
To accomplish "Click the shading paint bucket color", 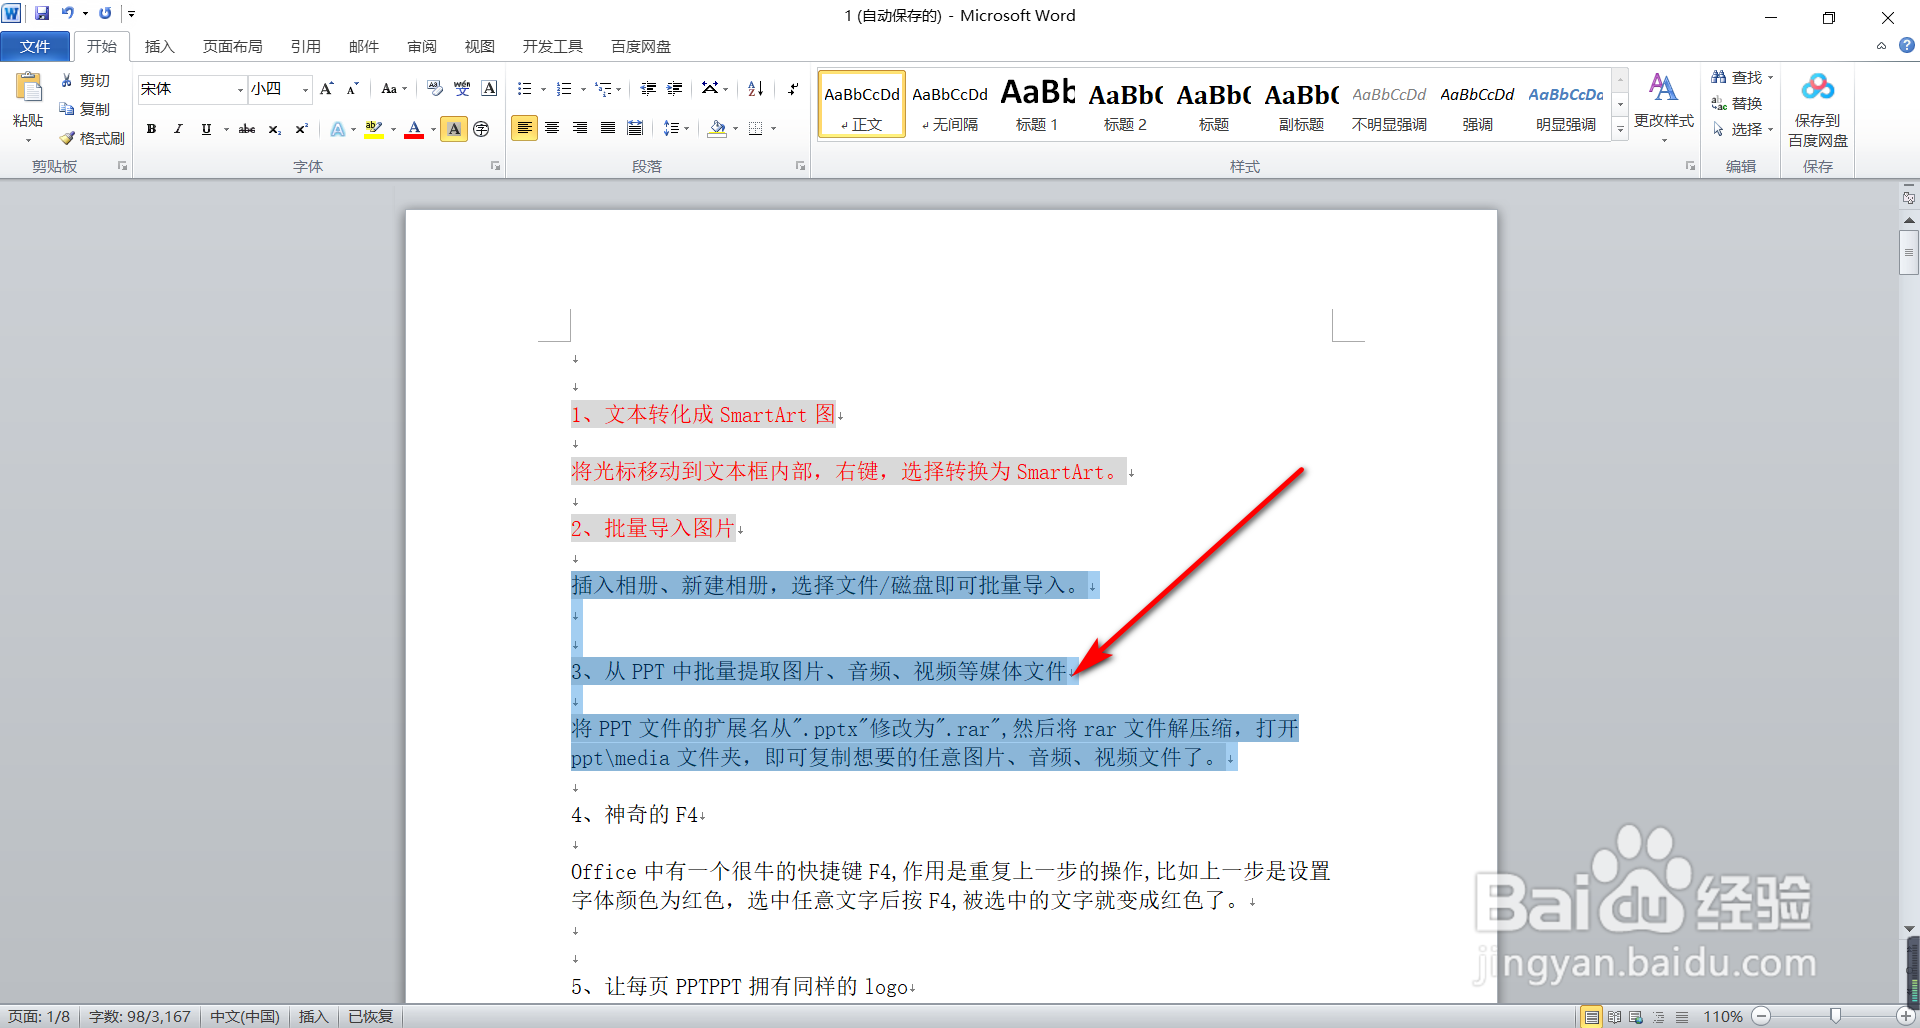I will [717, 128].
